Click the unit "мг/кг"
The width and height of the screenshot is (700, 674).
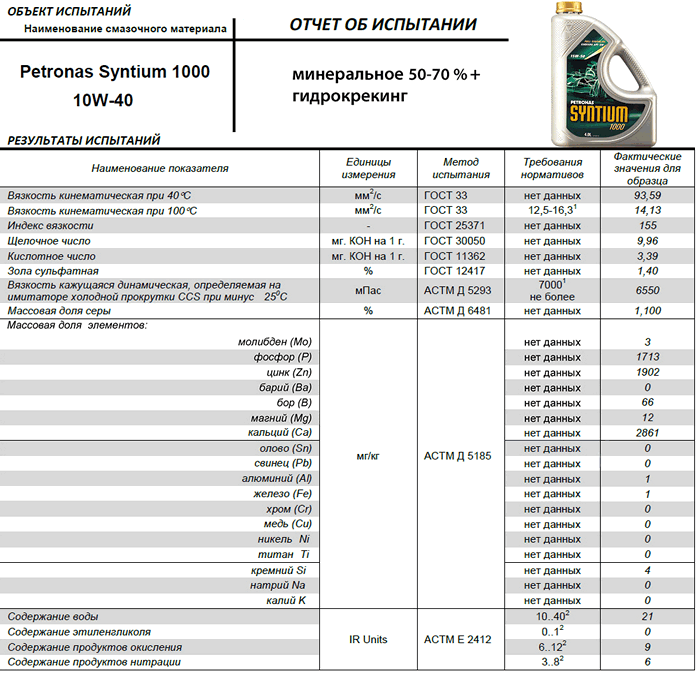pyautogui.click(x=368, y=456)
